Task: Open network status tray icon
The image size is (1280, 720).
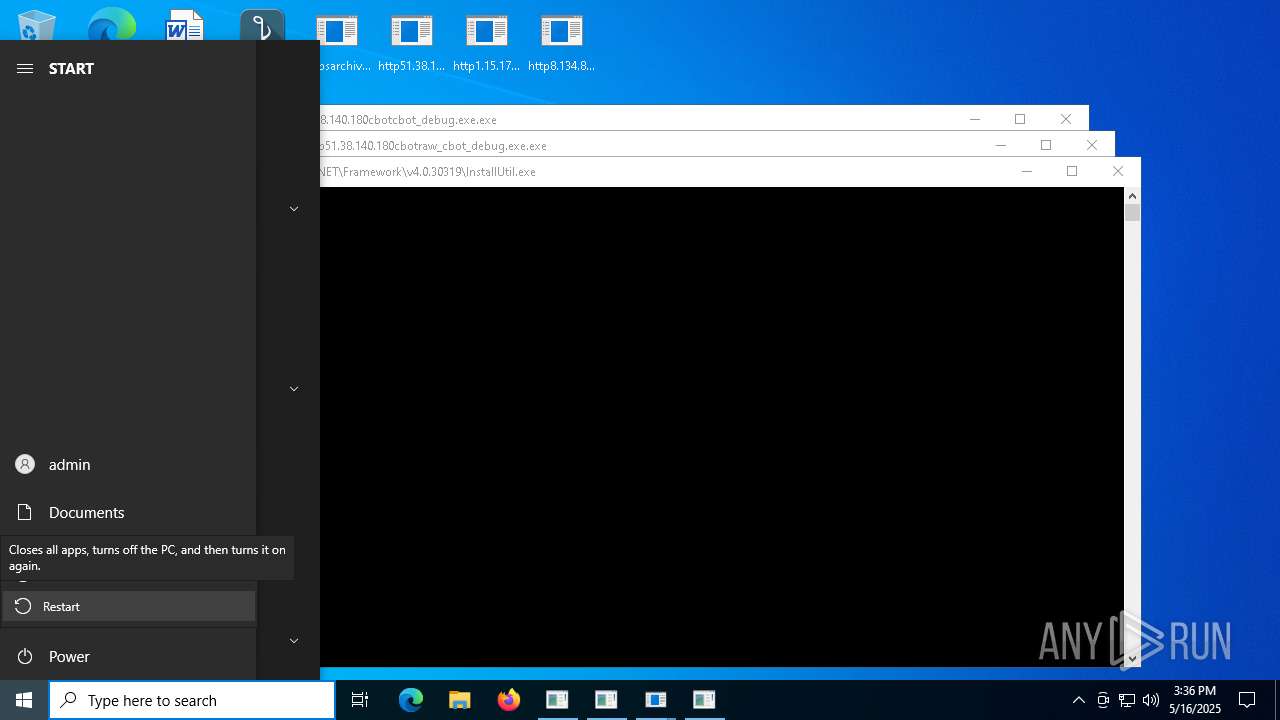Action: 1127,700
